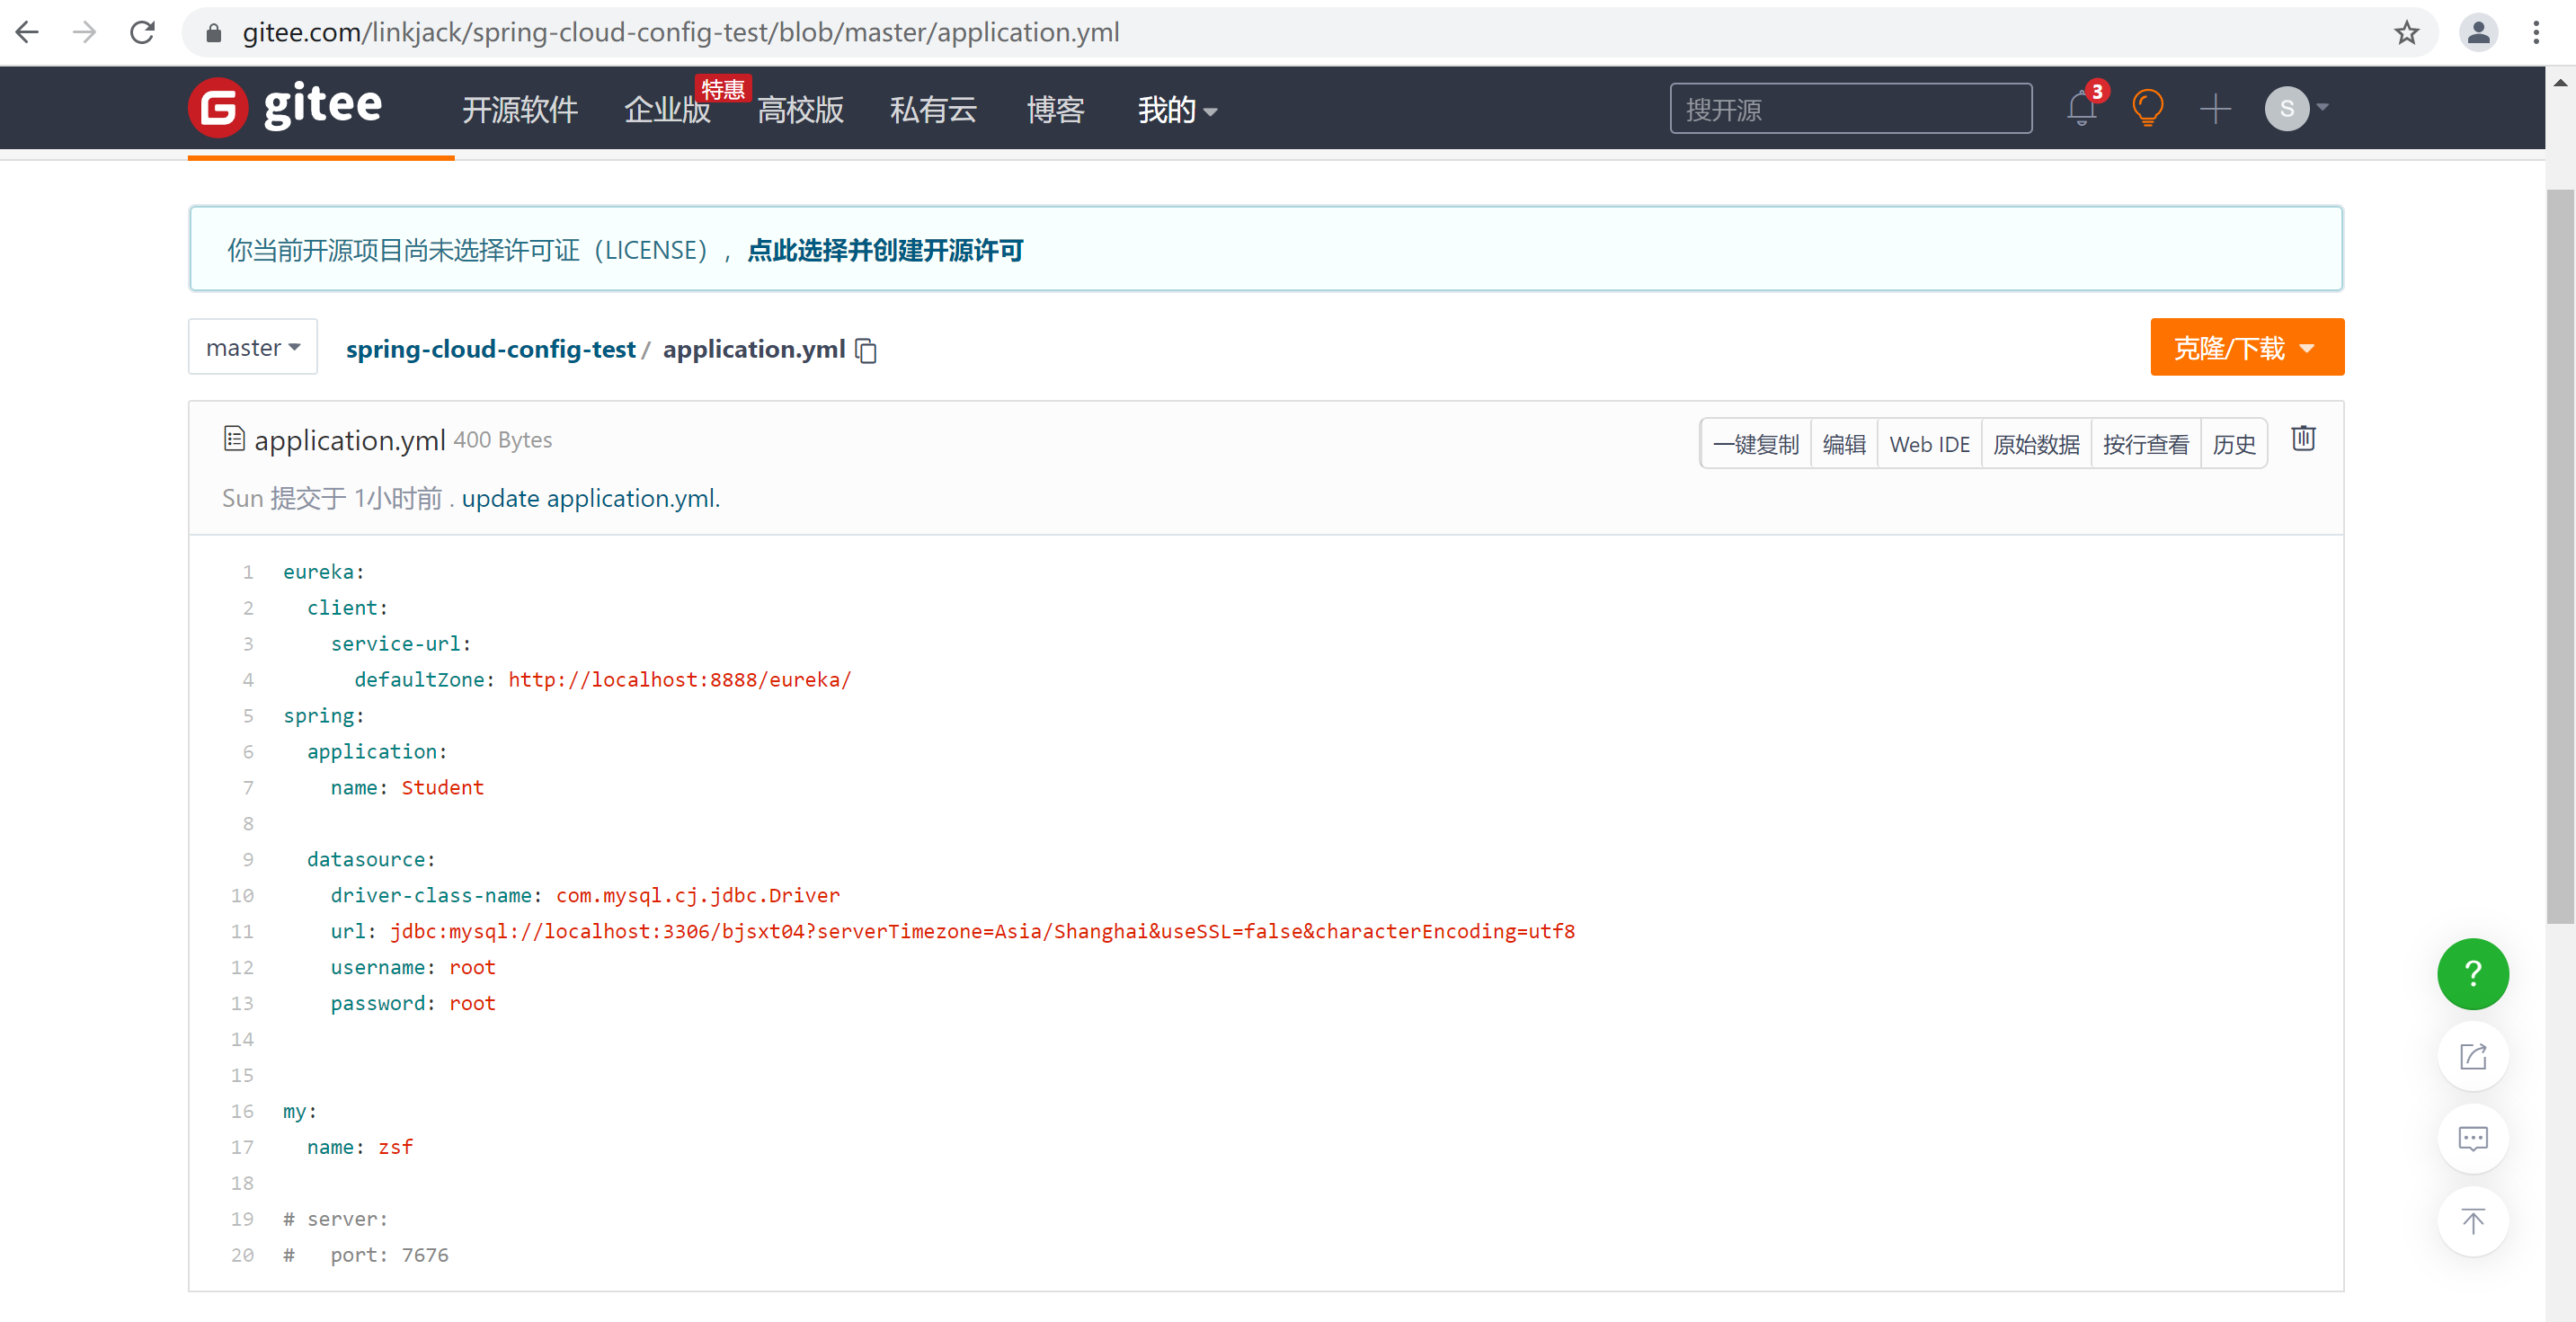Open the license creation link 点此选择并创建开源许可
Viewport: 2576px width, 1322px height.
(x=884, y=250)
